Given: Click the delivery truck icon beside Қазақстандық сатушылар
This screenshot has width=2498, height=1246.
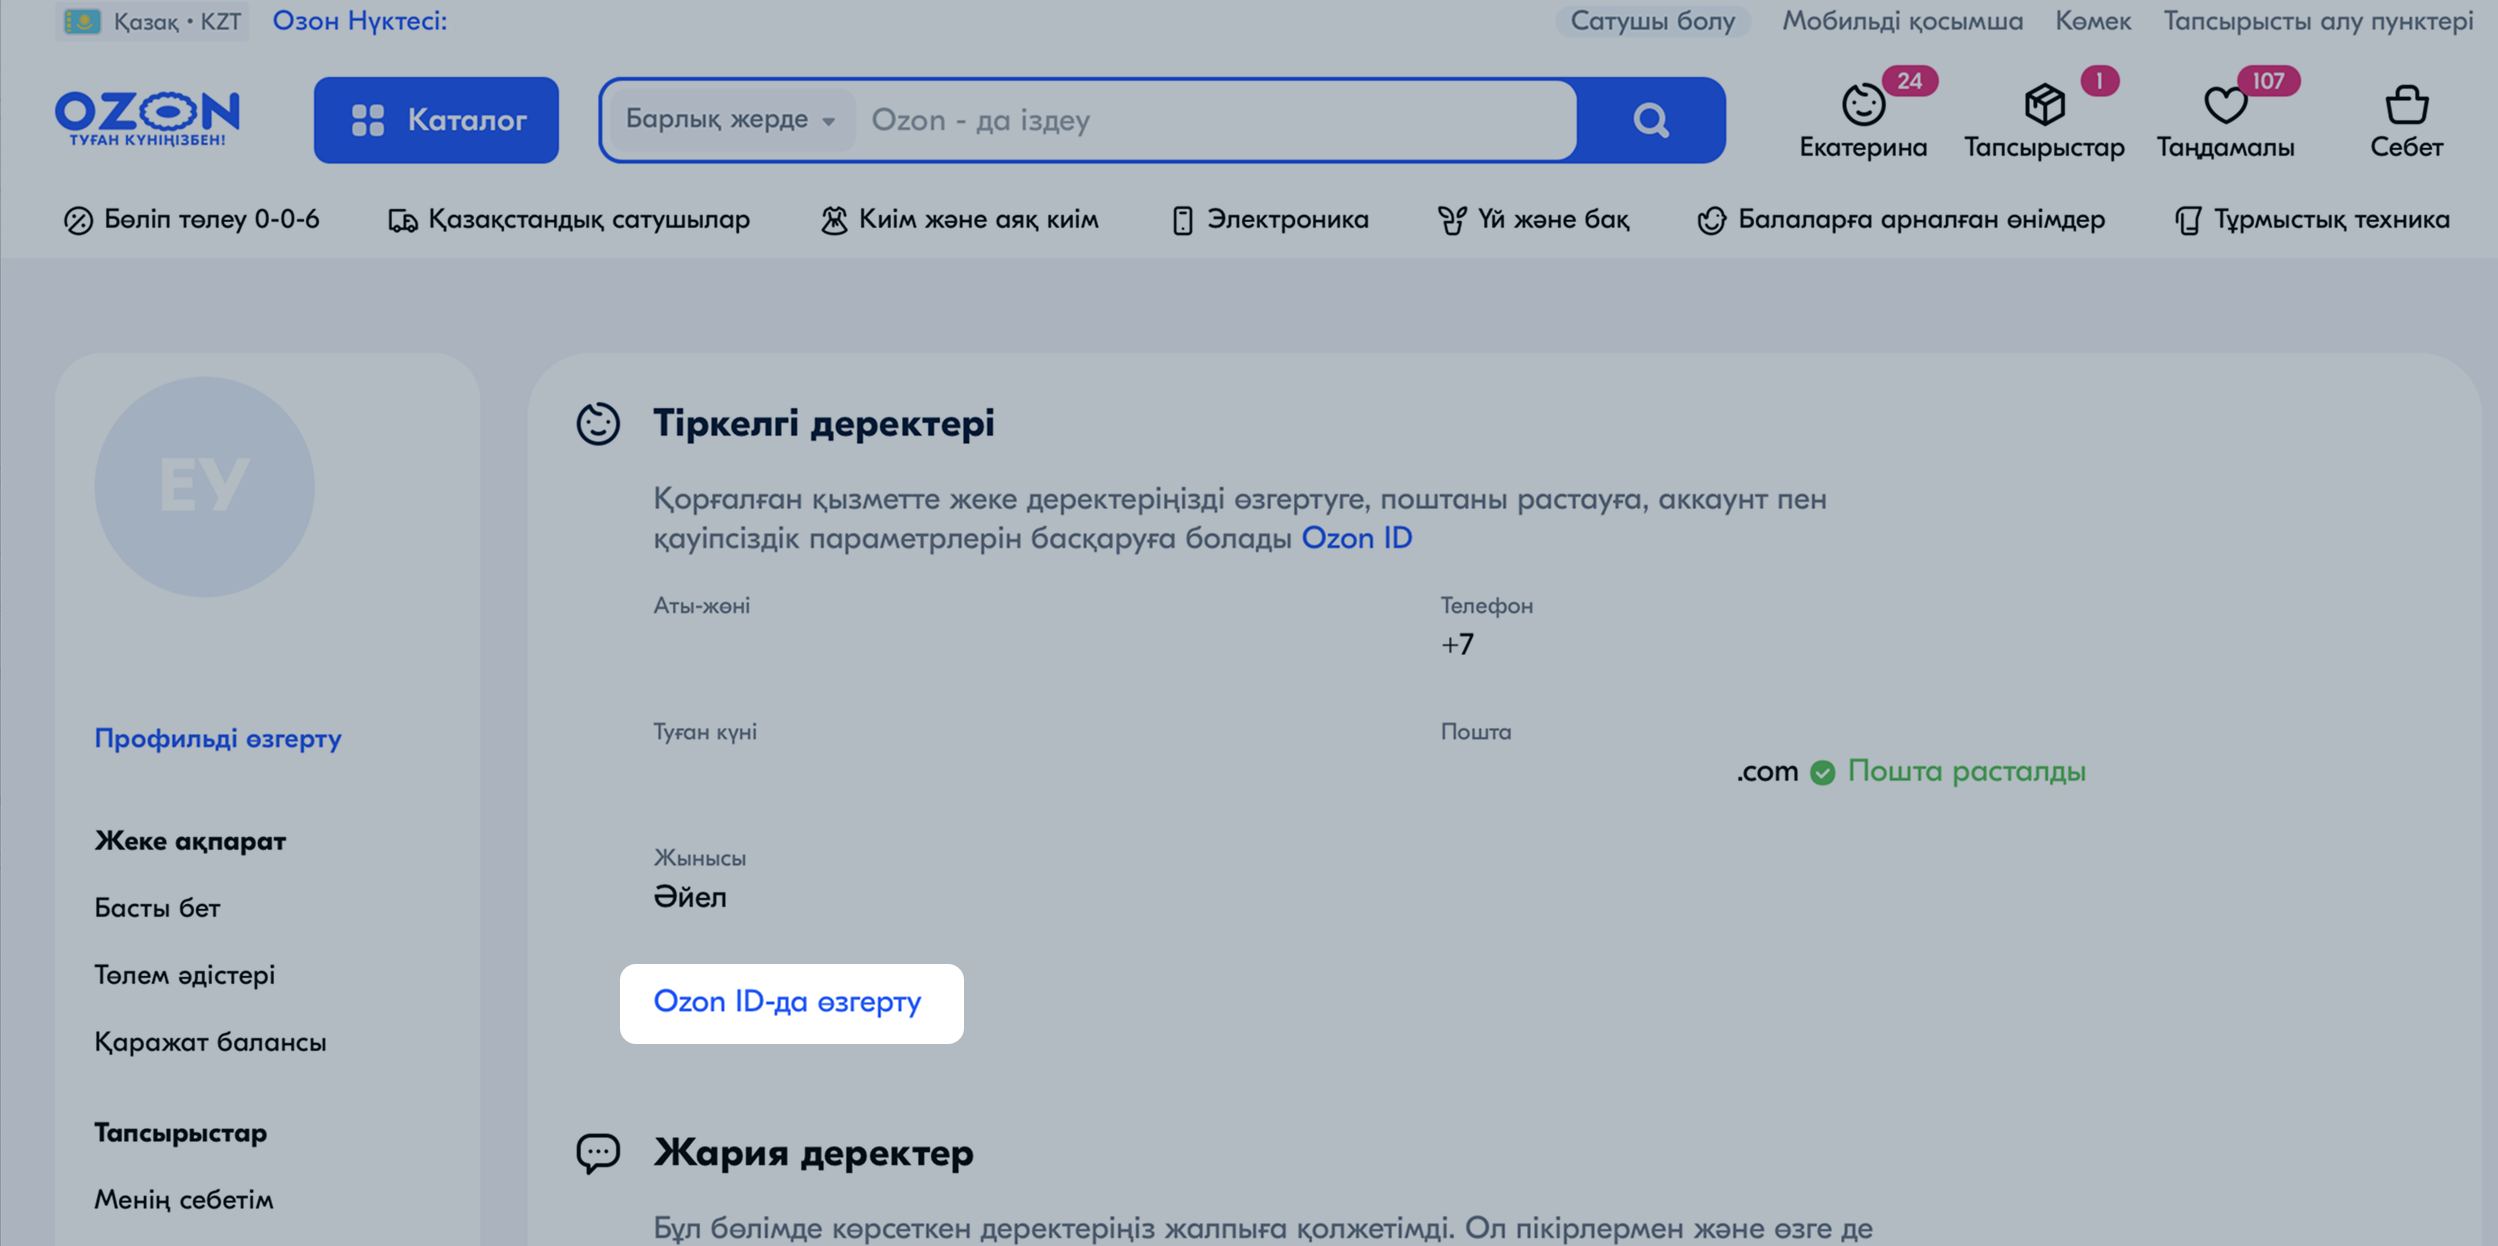Looking at the screenshot, I should [x=402, y=220].
